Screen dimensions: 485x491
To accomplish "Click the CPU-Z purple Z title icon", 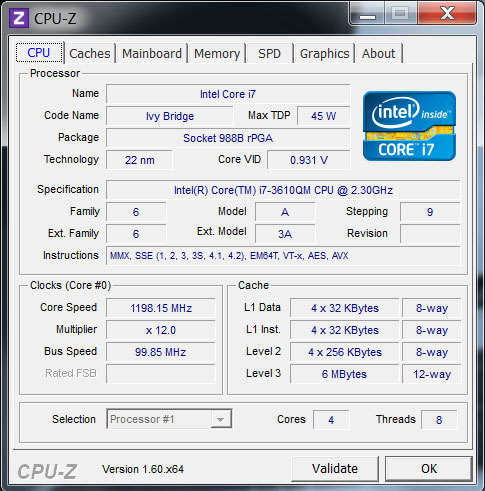I will (19, 18).
